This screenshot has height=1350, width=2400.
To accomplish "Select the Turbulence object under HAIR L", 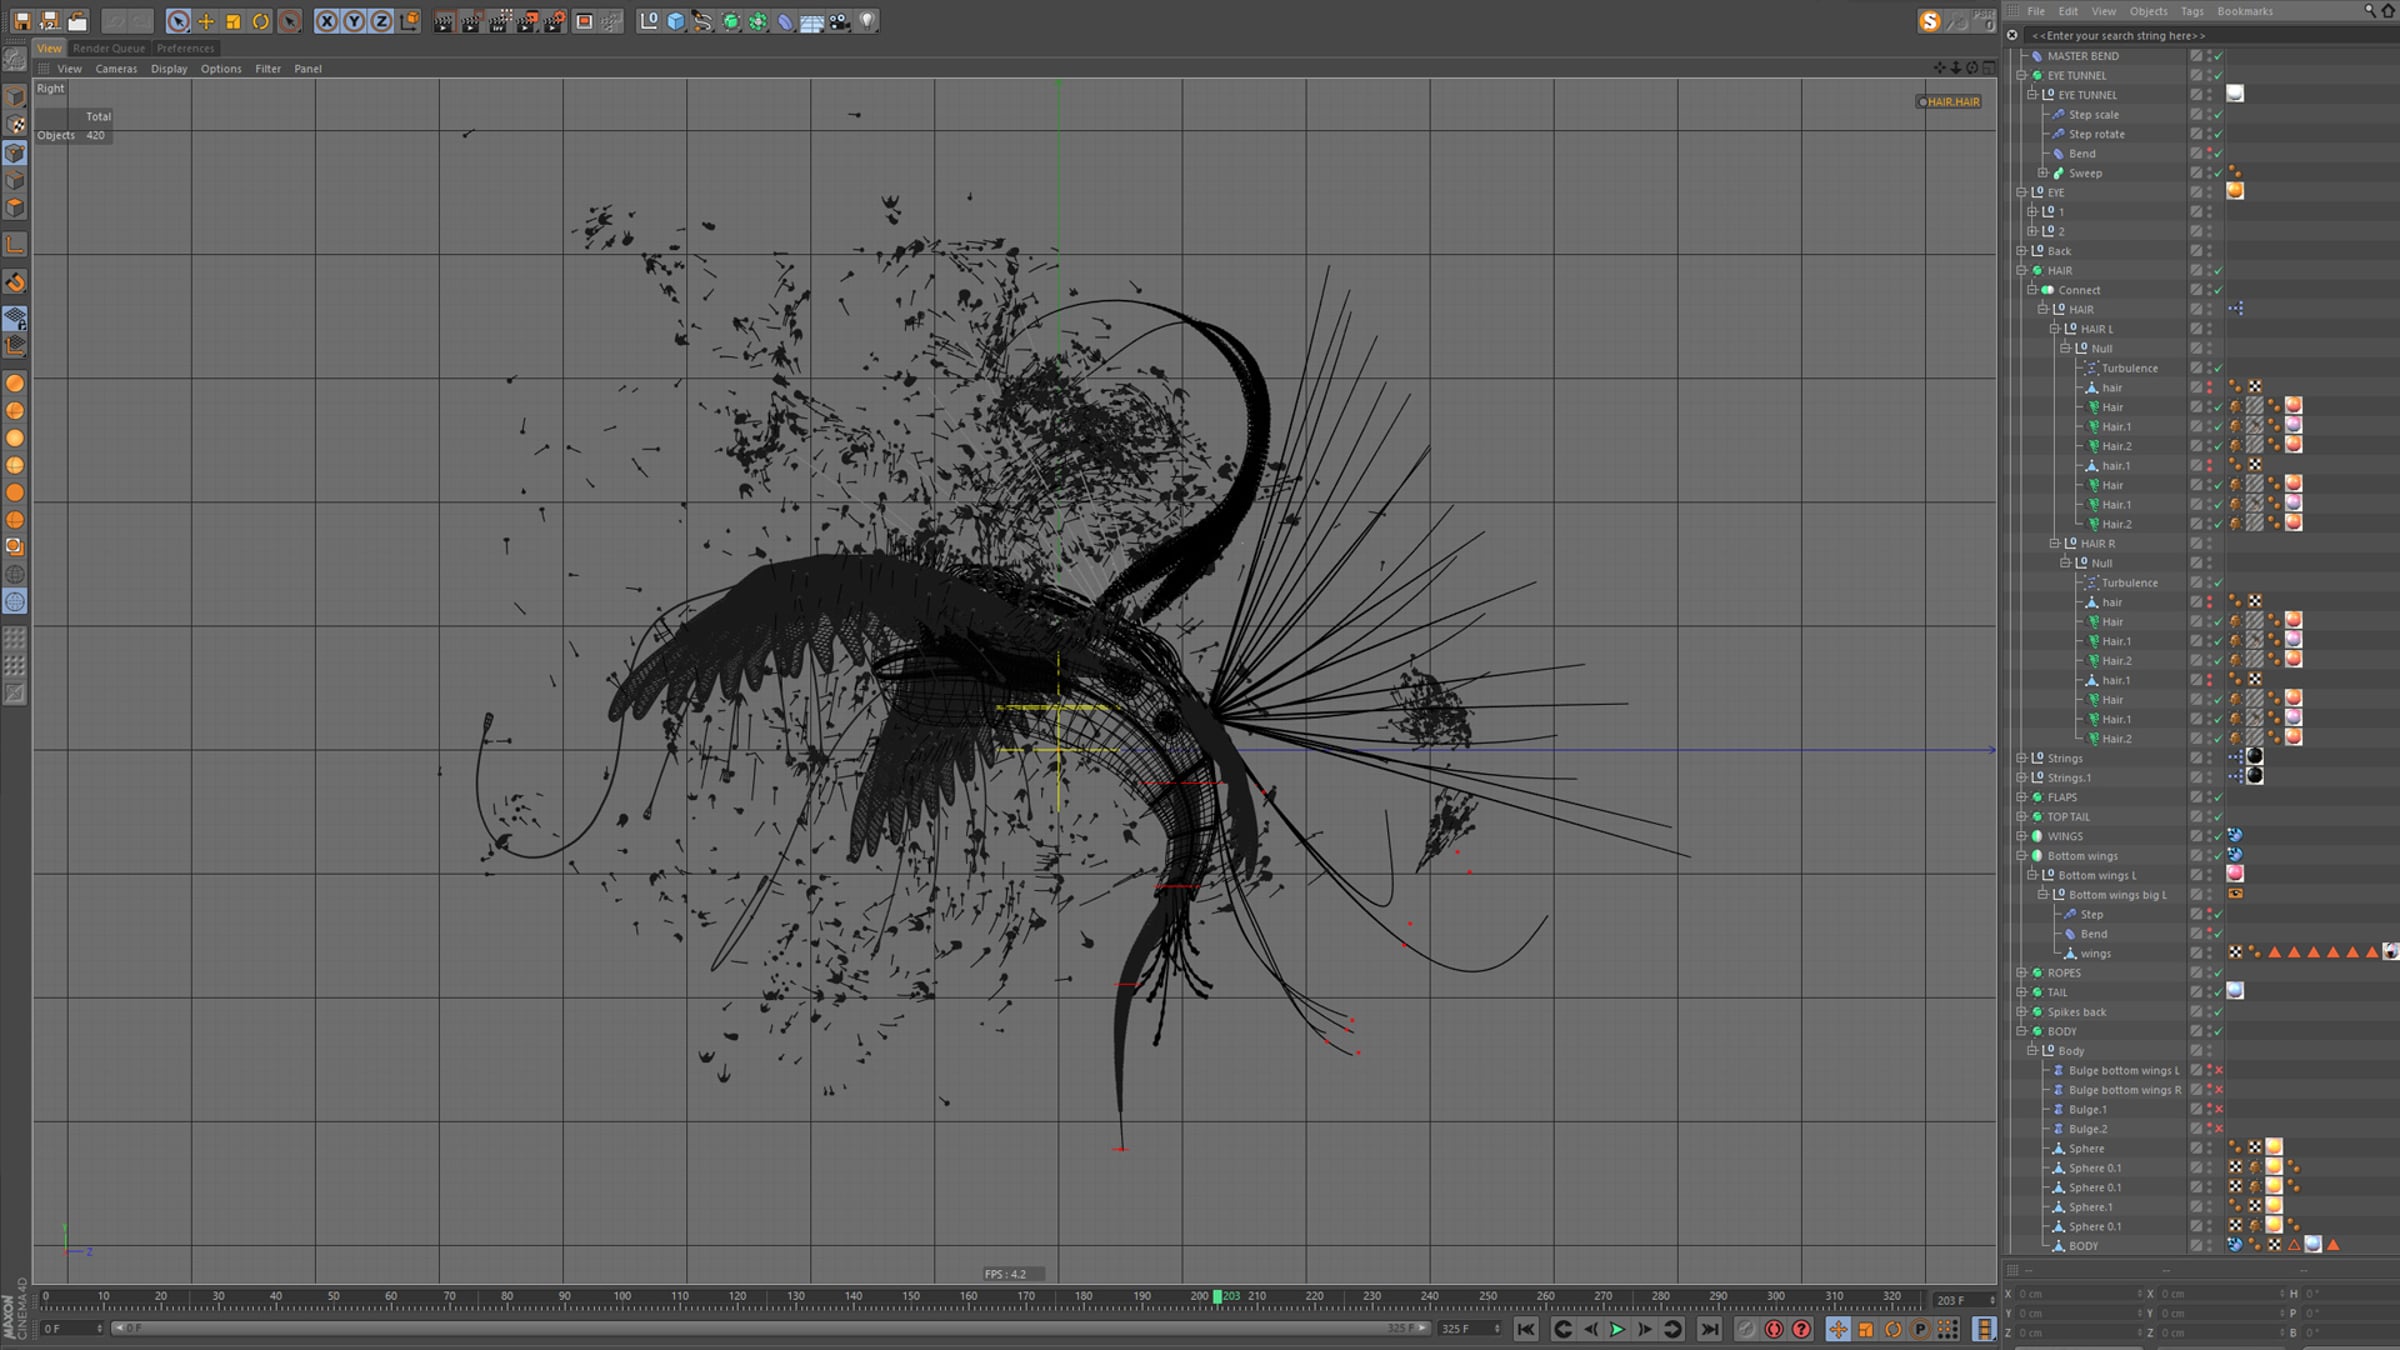I will (x=2130, y=368).
